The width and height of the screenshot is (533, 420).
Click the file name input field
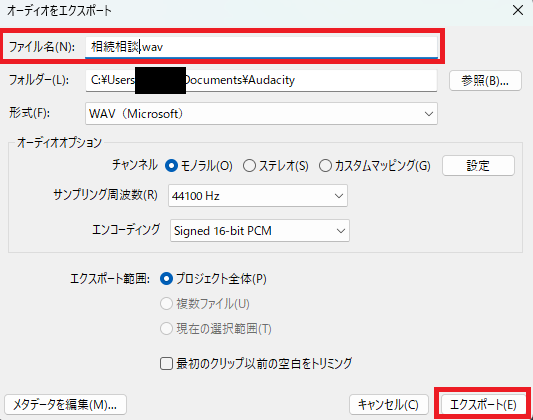[x=261, y=47]
